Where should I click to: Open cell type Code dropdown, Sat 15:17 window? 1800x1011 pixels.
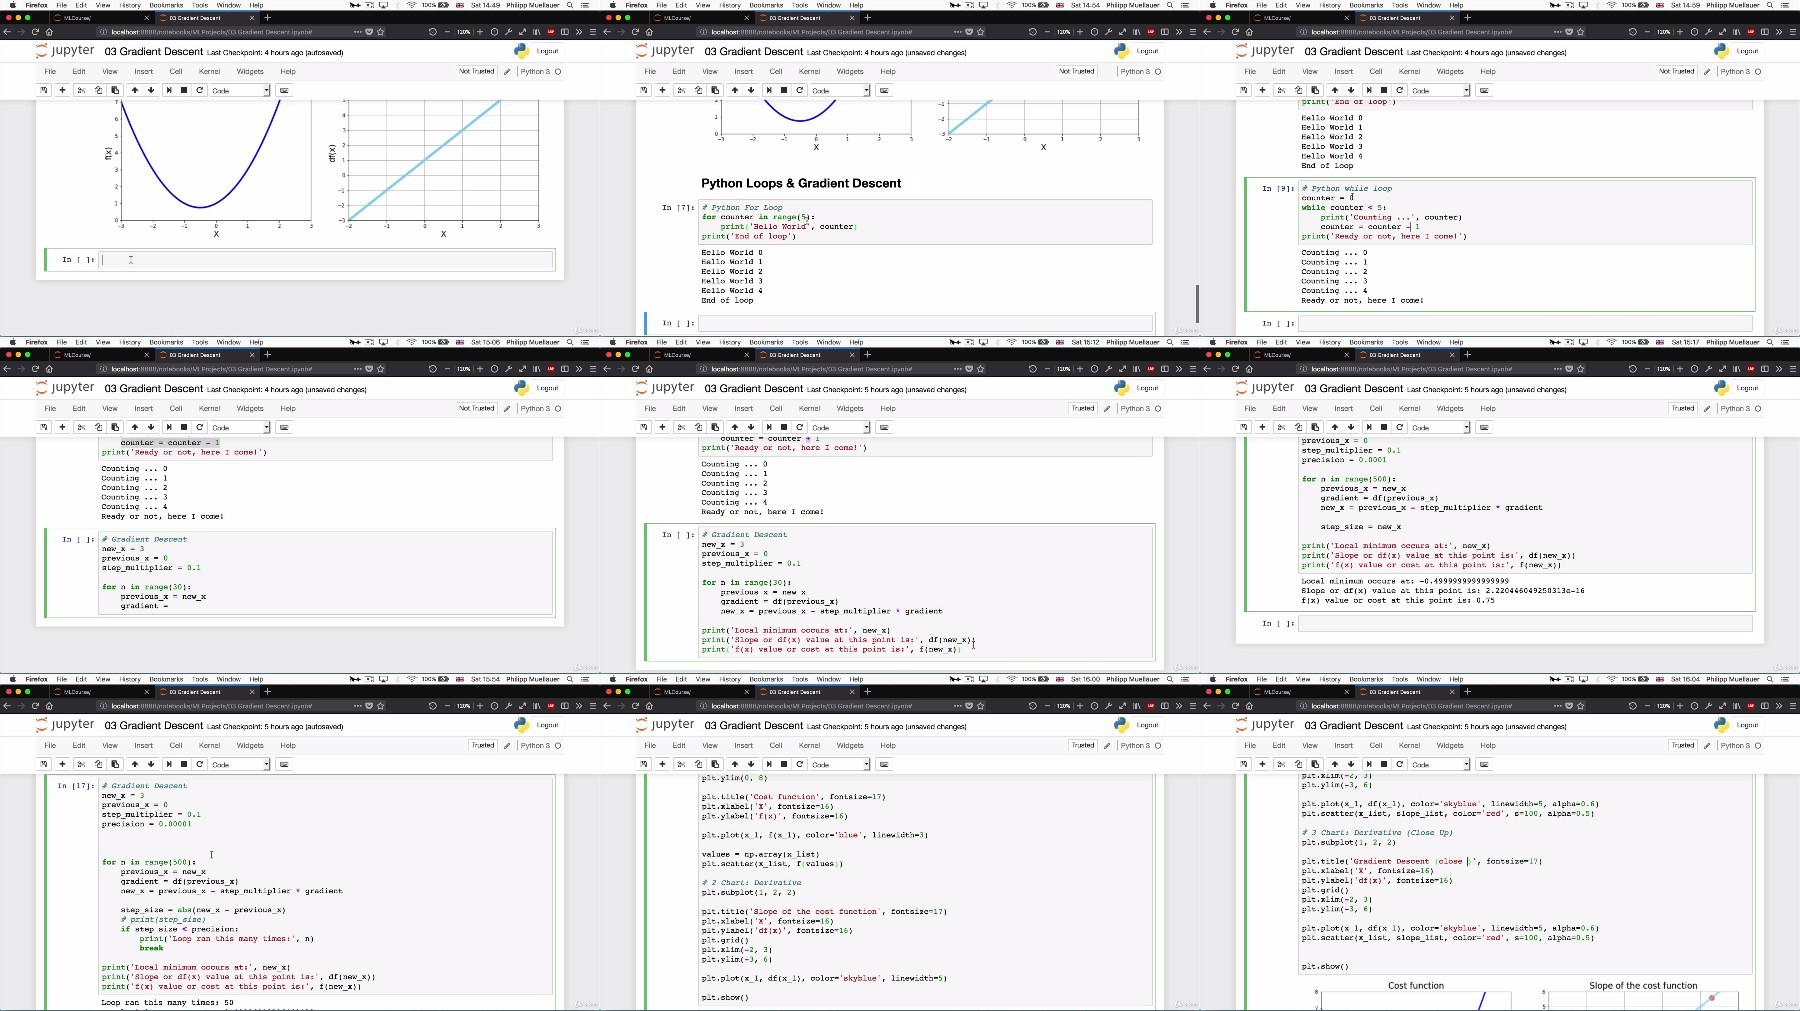[1439, 427]
